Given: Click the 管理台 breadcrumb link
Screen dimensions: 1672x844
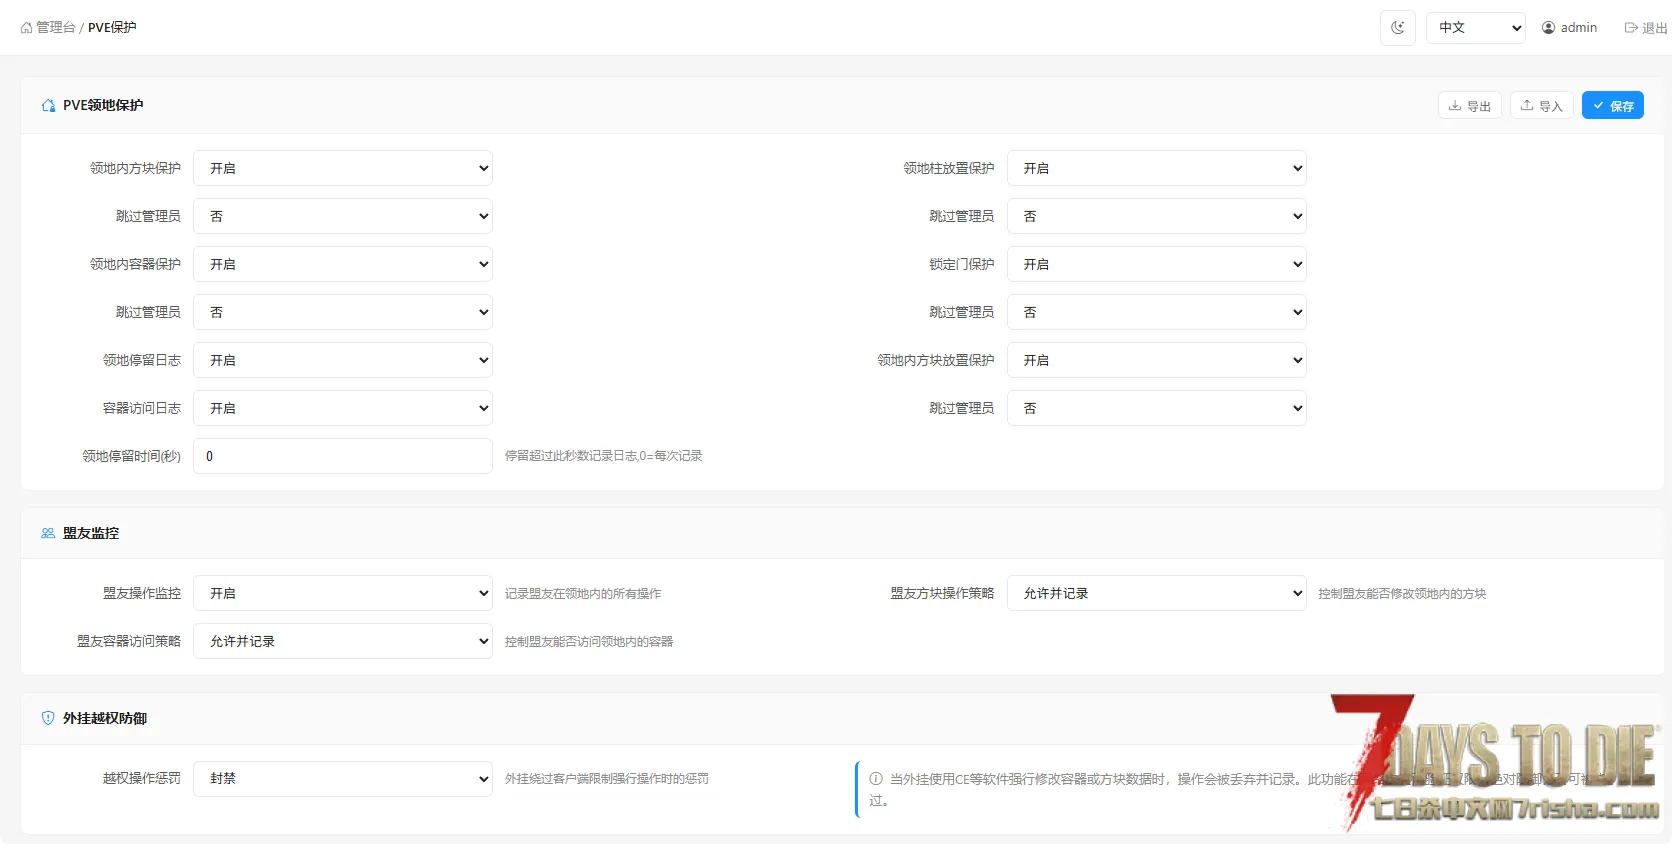Looking at the screenshot, I should (x=56, y=28).
